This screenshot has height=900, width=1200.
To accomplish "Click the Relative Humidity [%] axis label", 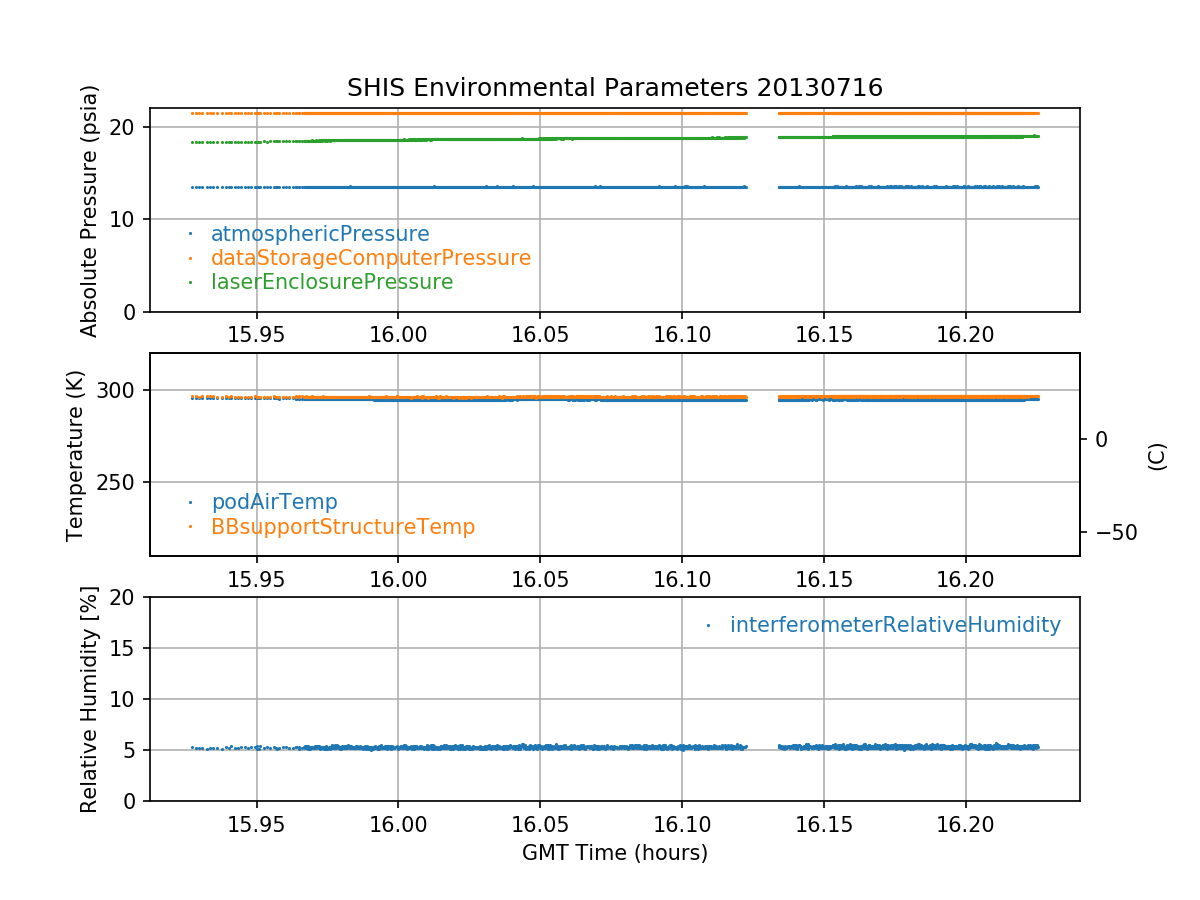I will pyautogui.click(x=90, y=699).
